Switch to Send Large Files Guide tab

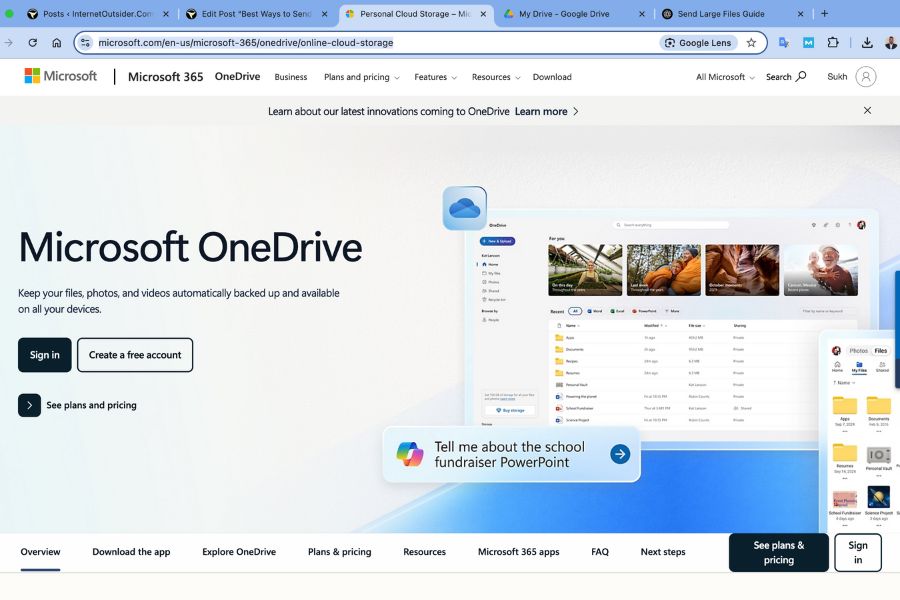pos(721,14)
